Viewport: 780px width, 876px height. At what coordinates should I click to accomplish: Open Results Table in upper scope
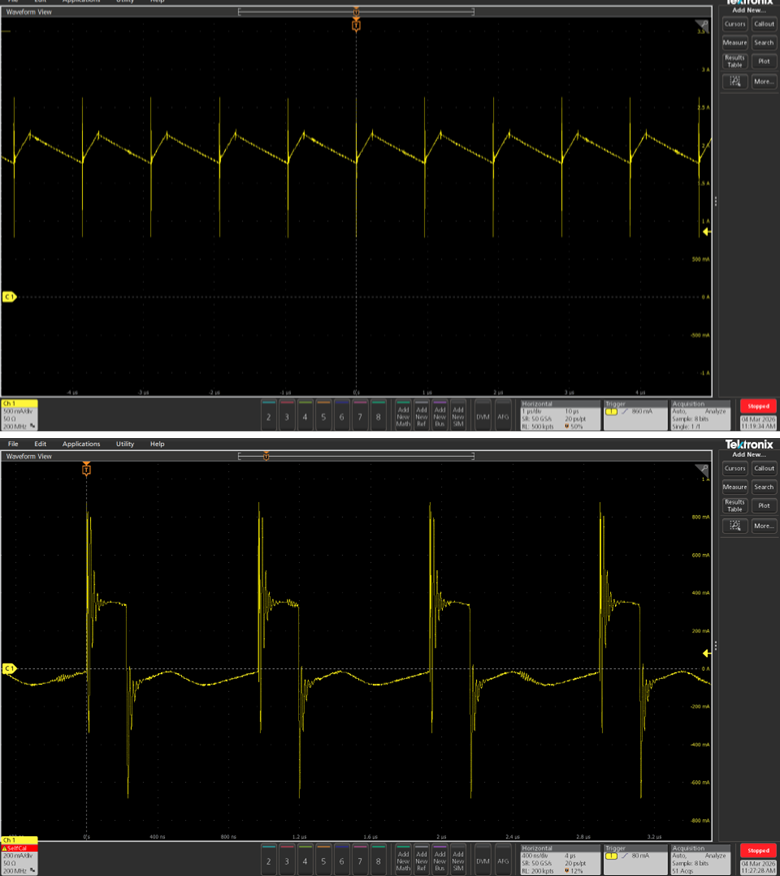pyautogui.click(x=735, y=61)
